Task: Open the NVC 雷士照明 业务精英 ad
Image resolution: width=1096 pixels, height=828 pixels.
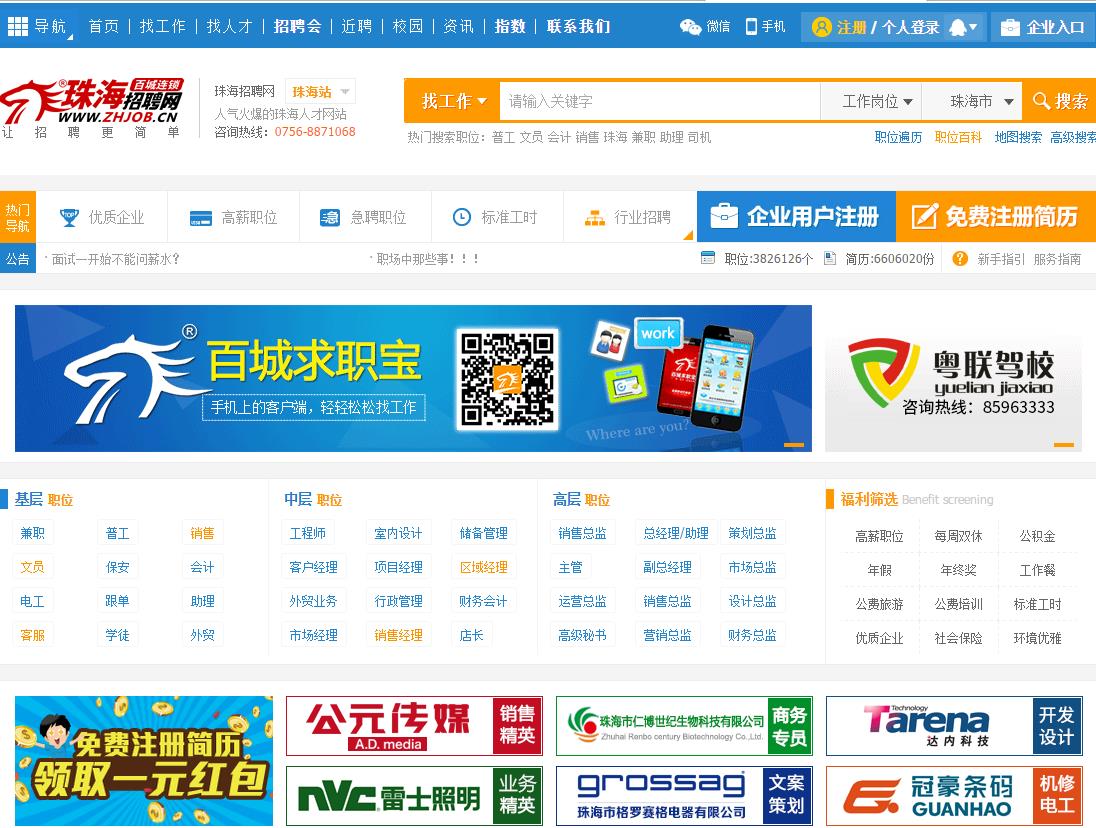Action: [414, 796]
